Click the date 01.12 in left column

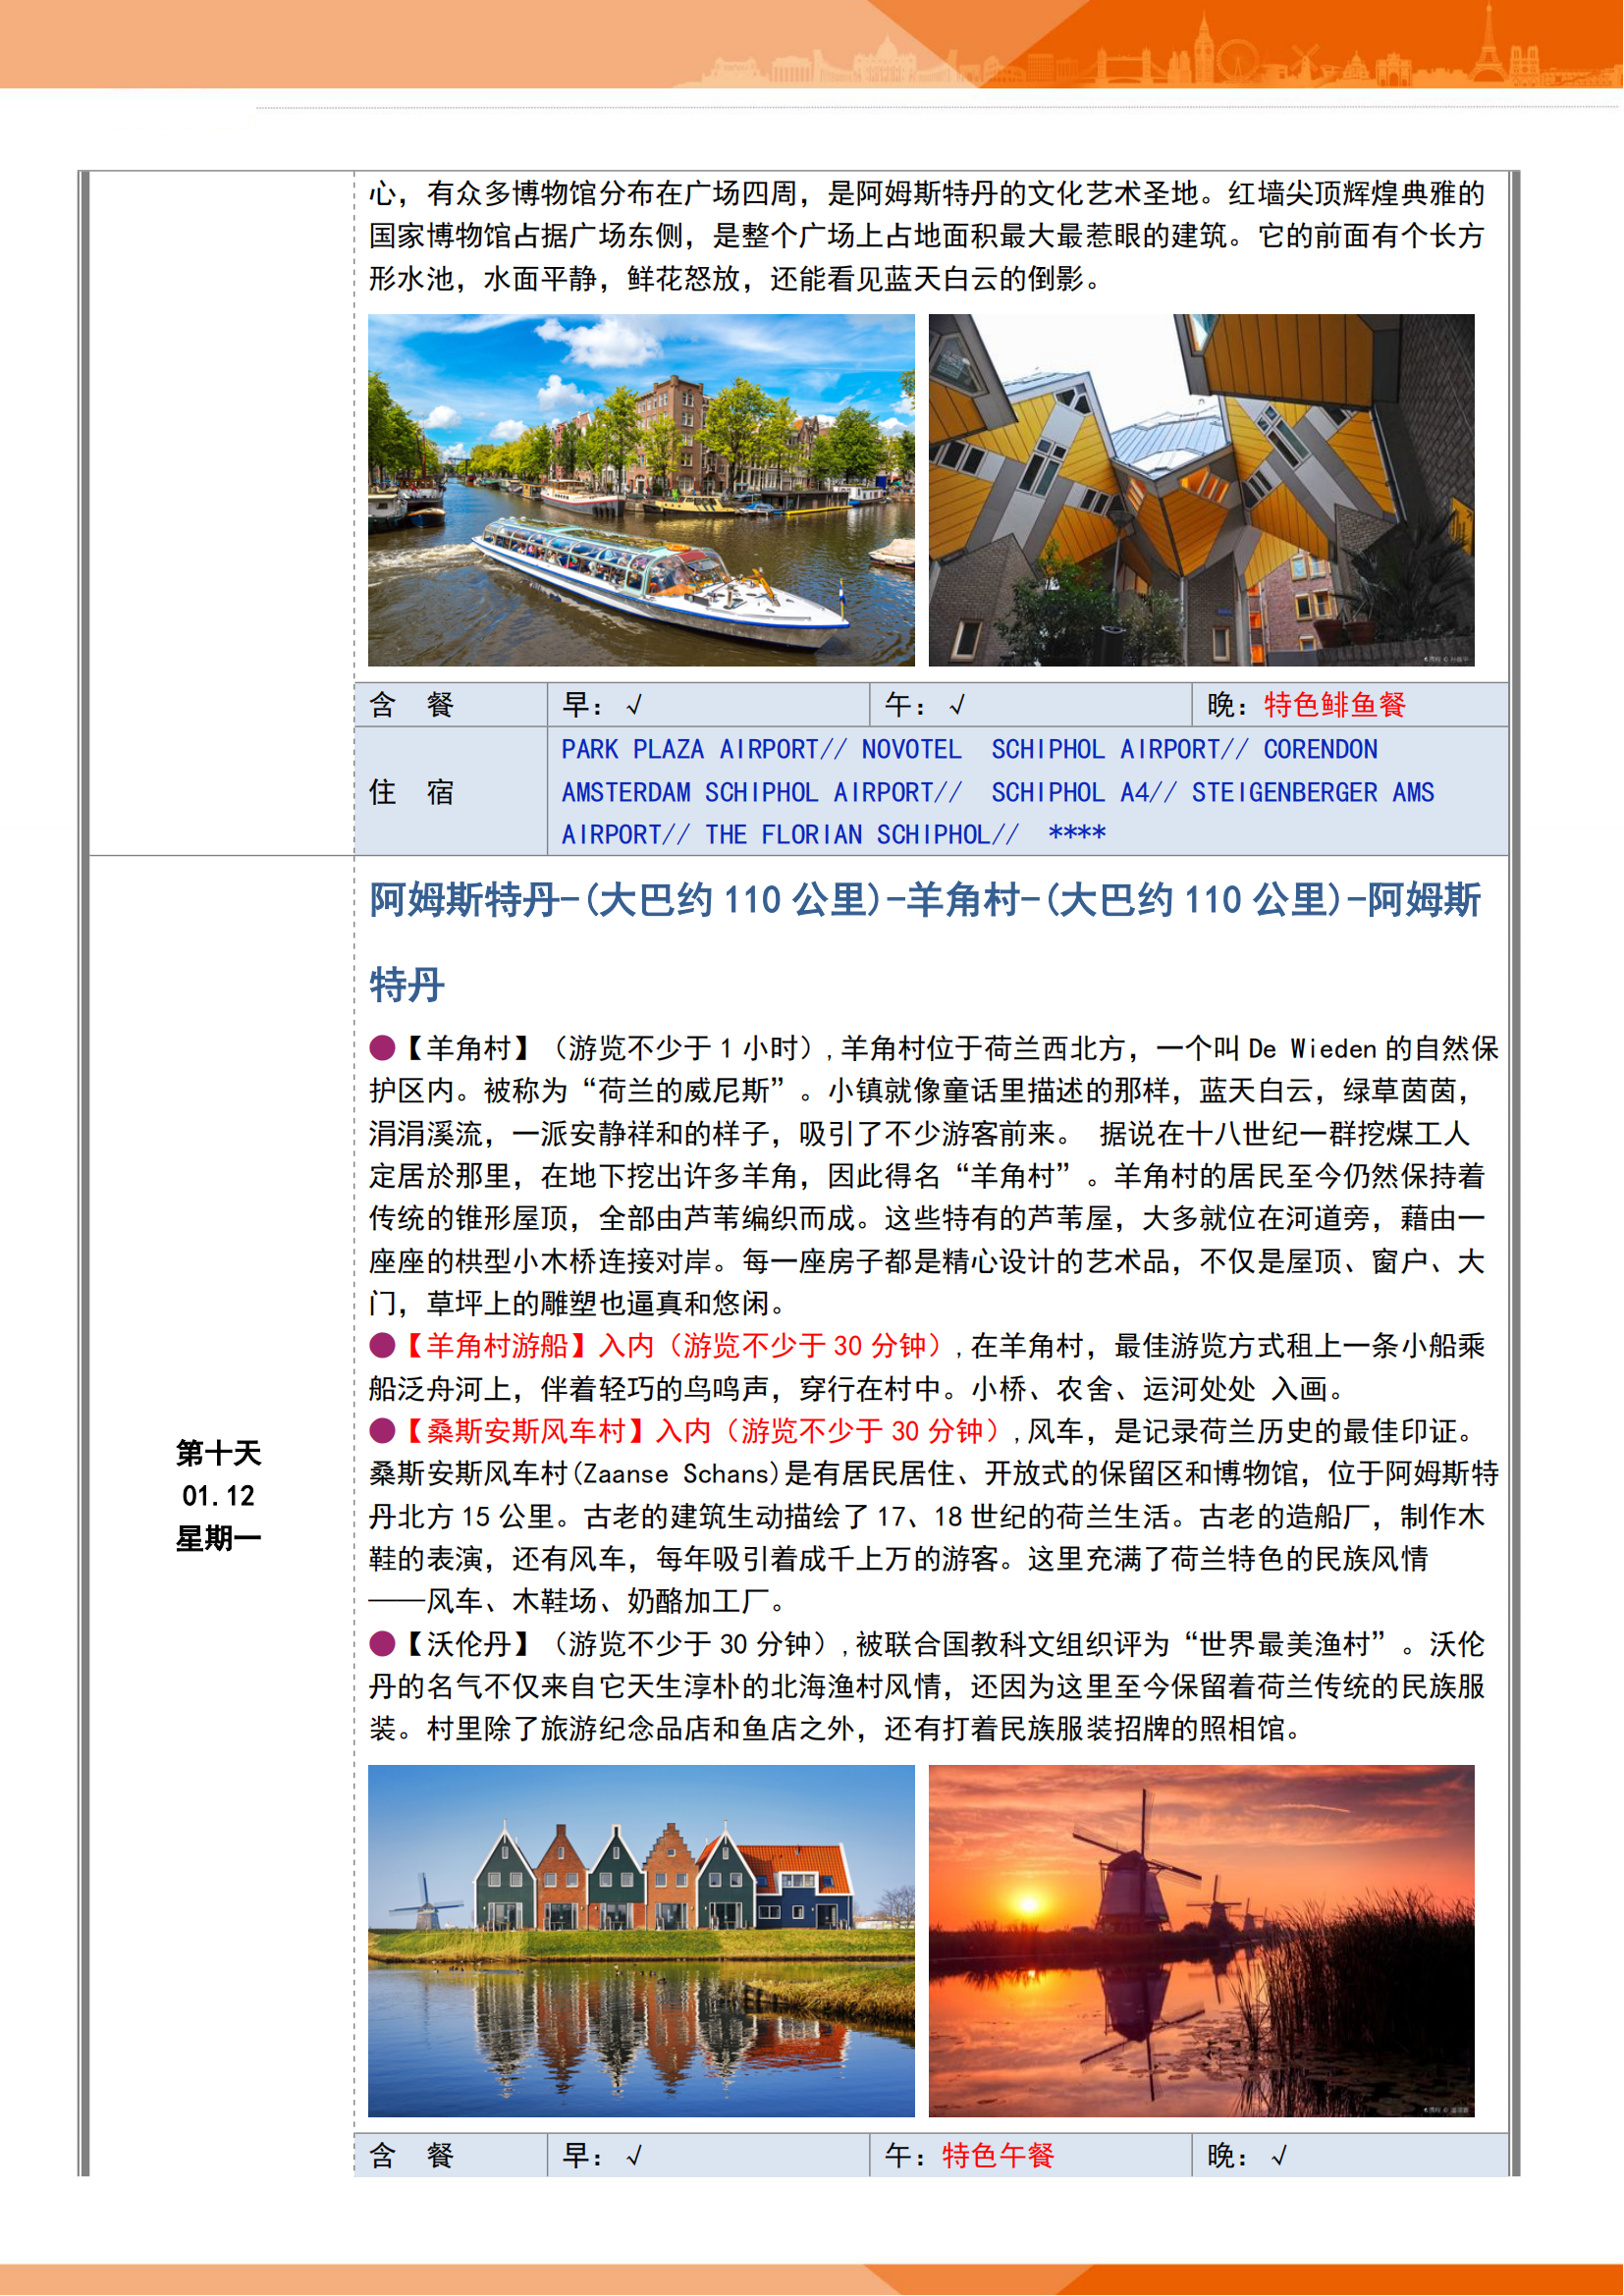[218, 1496]
